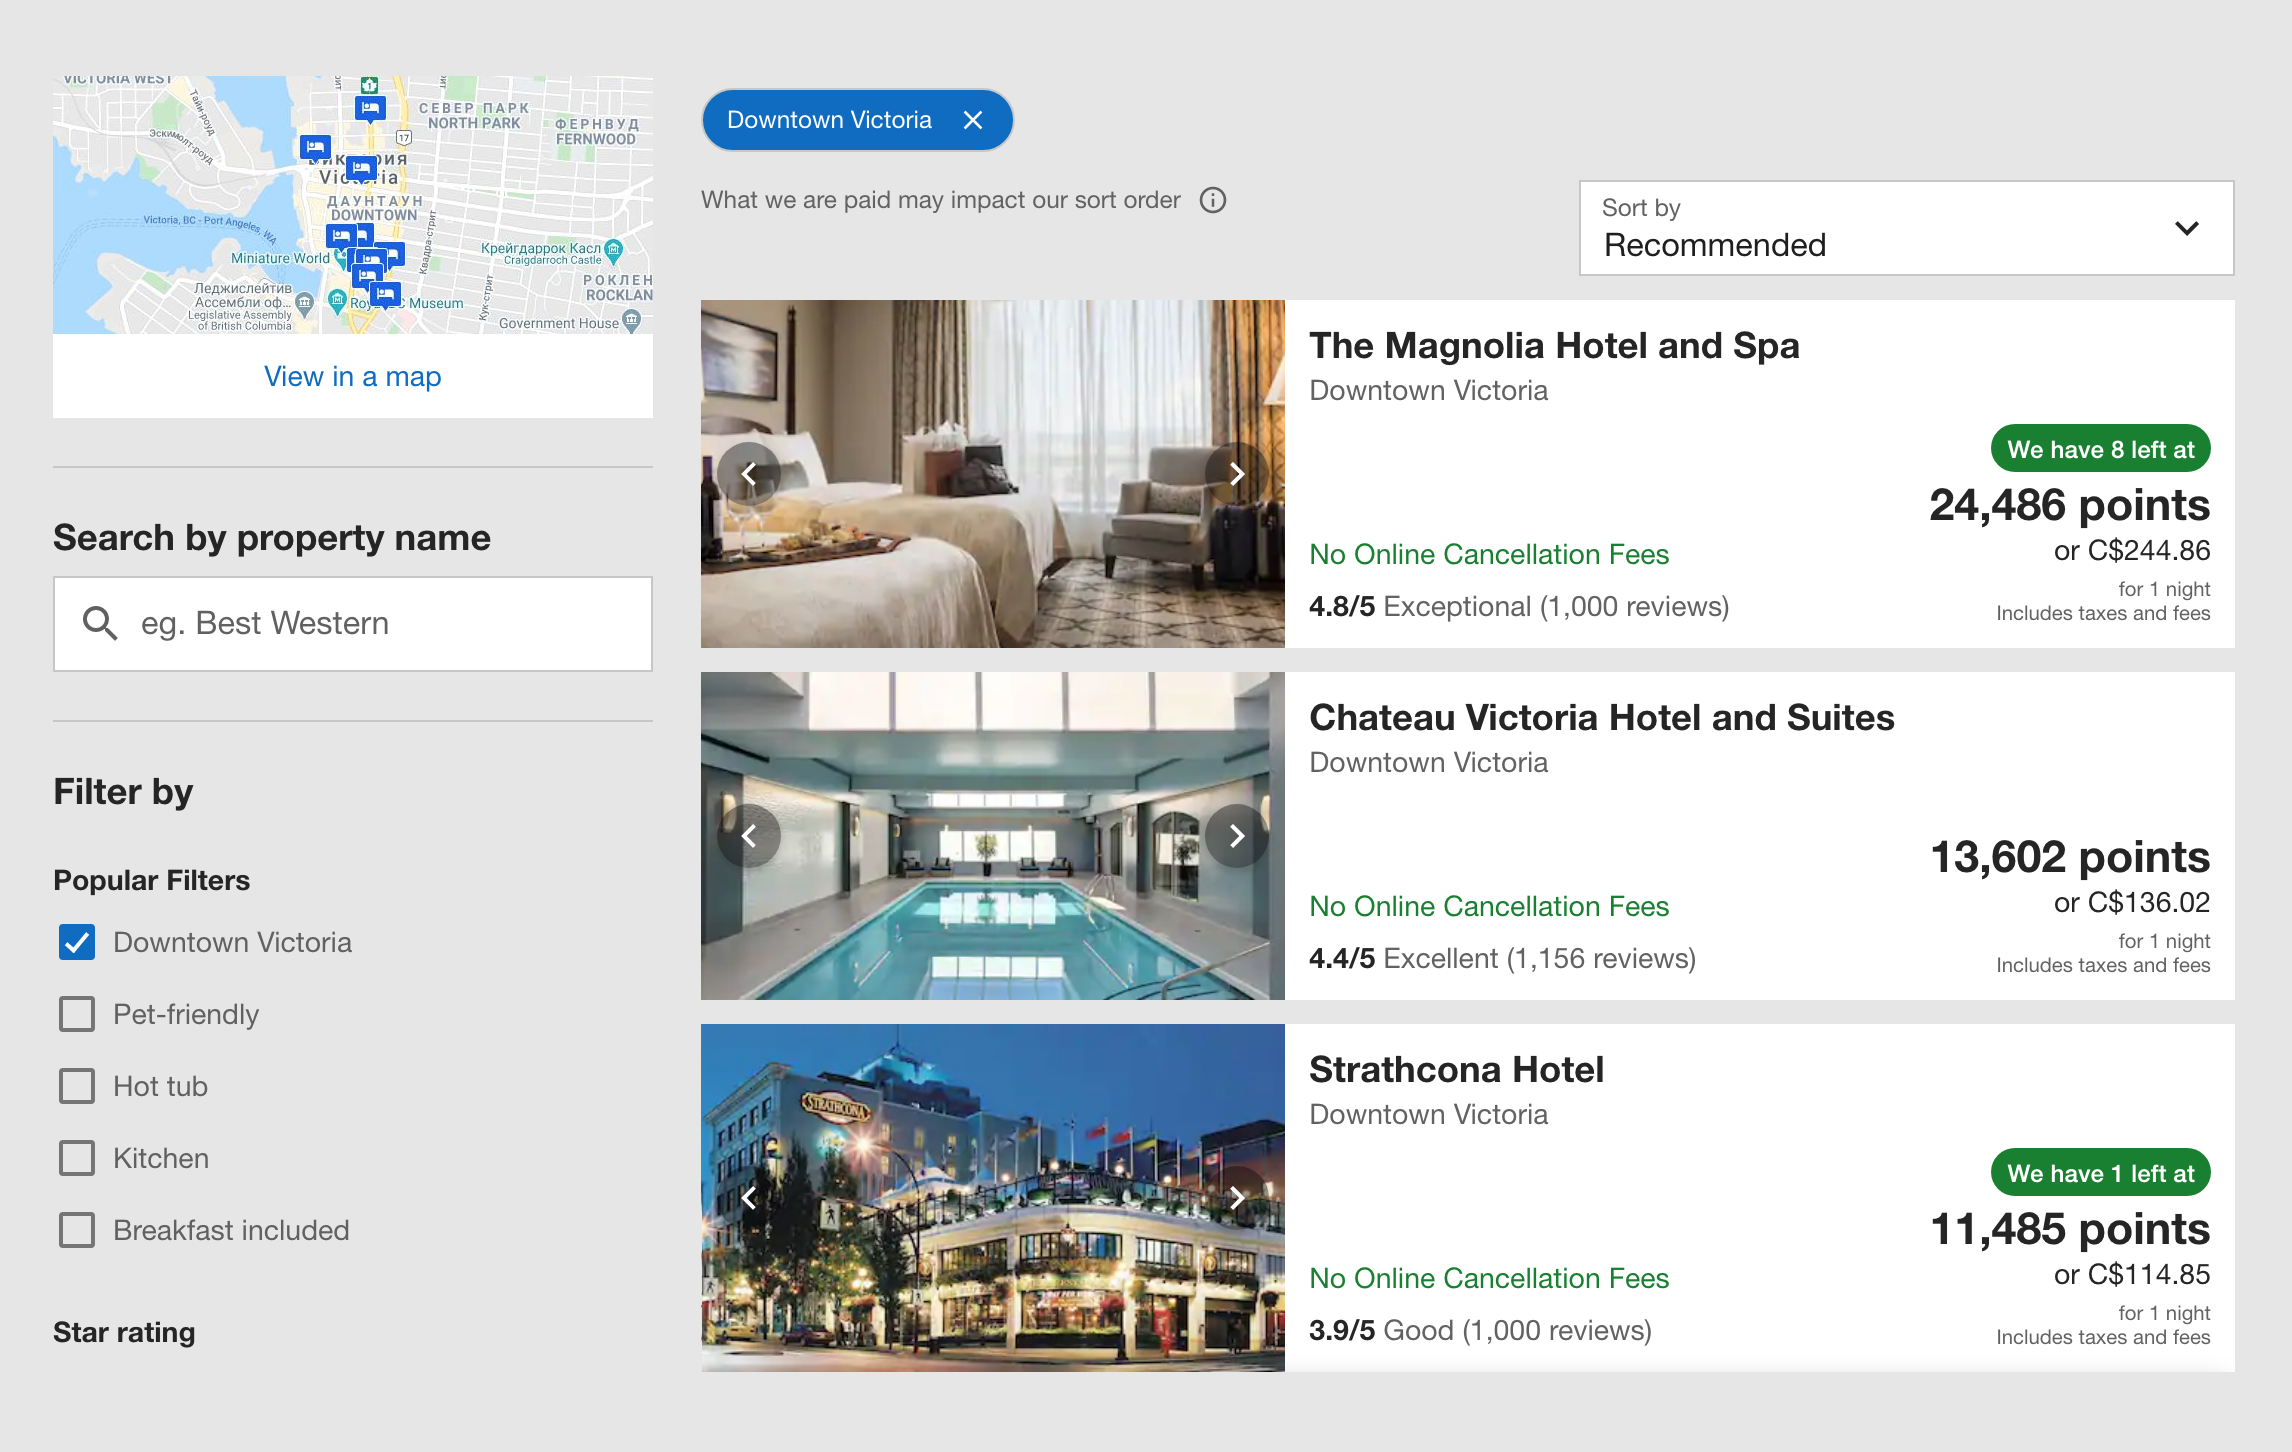The width and height of the screenshot is (2292, 1452).
Task: Click the Strathcona Hotel building photo
Action: click(x=993, y=1198)
